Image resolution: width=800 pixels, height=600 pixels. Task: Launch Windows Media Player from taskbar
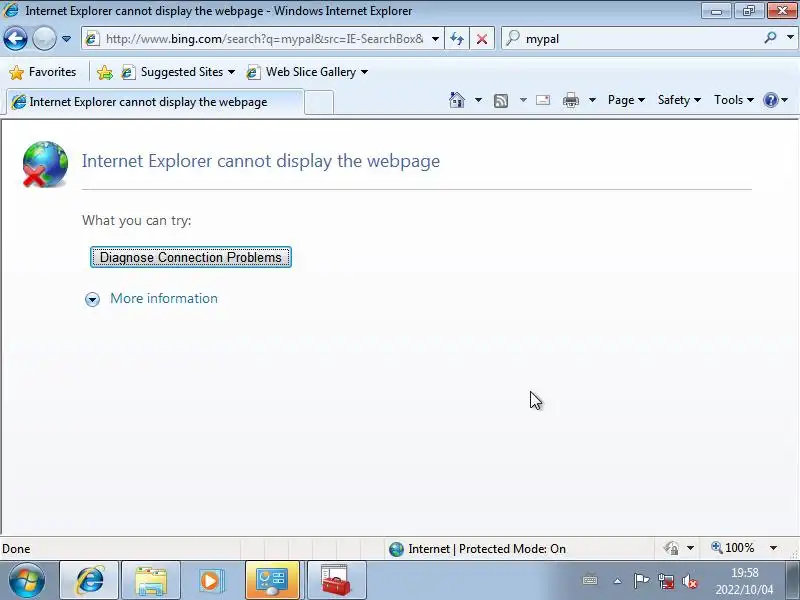(x=211, y=581)
